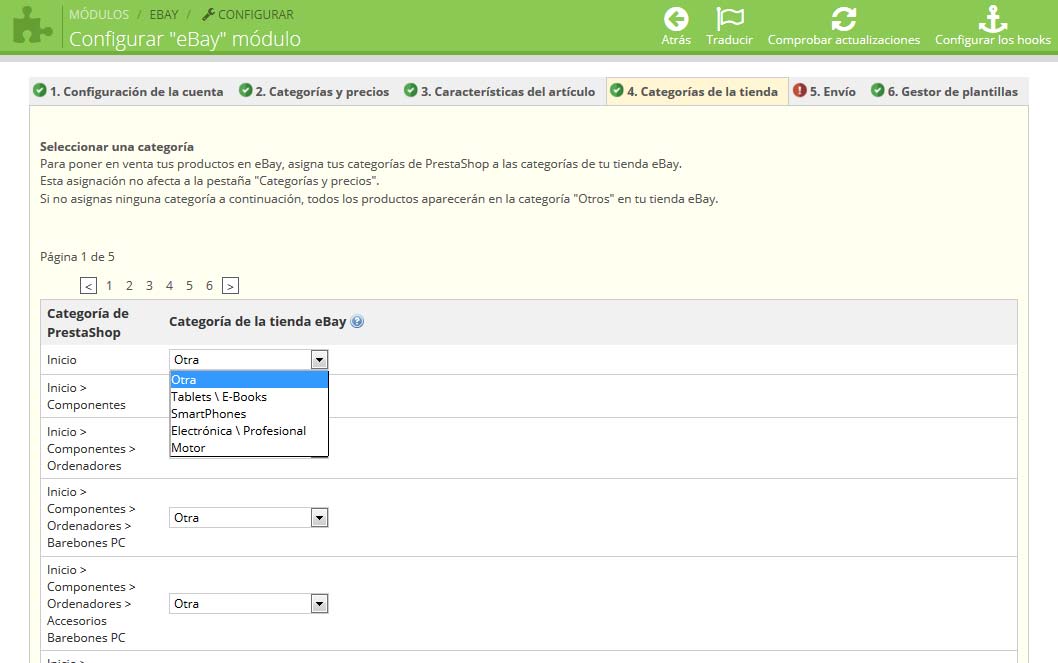Choose Otra in the open dropdown list

click(248, 380)
